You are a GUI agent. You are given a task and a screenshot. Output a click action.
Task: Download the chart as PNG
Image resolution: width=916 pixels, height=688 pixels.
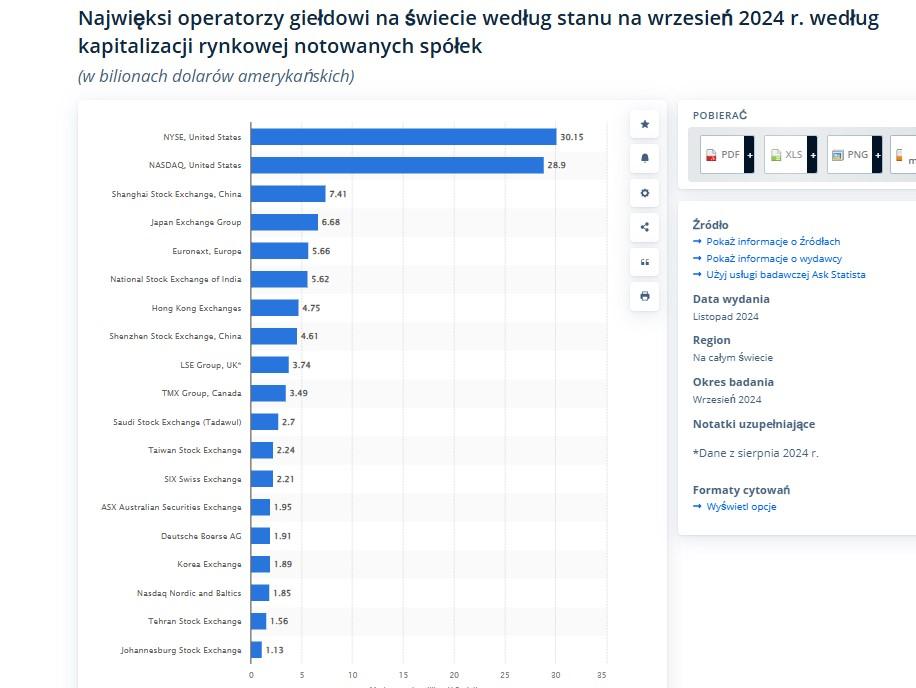click(x=849, y=155)
